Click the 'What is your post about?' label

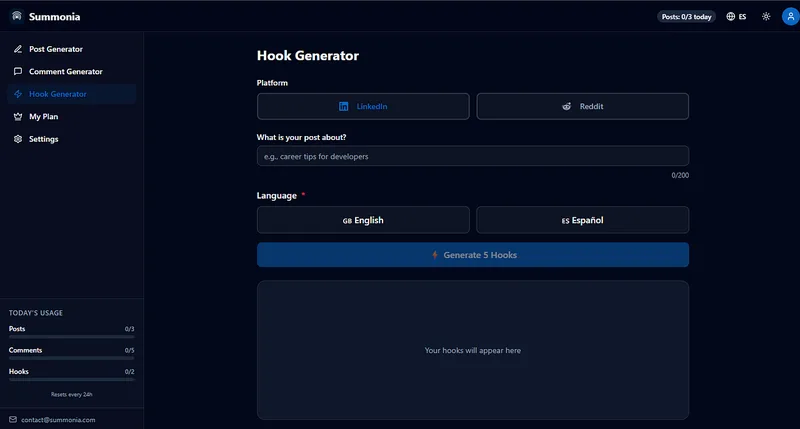[x=302, y=137]
